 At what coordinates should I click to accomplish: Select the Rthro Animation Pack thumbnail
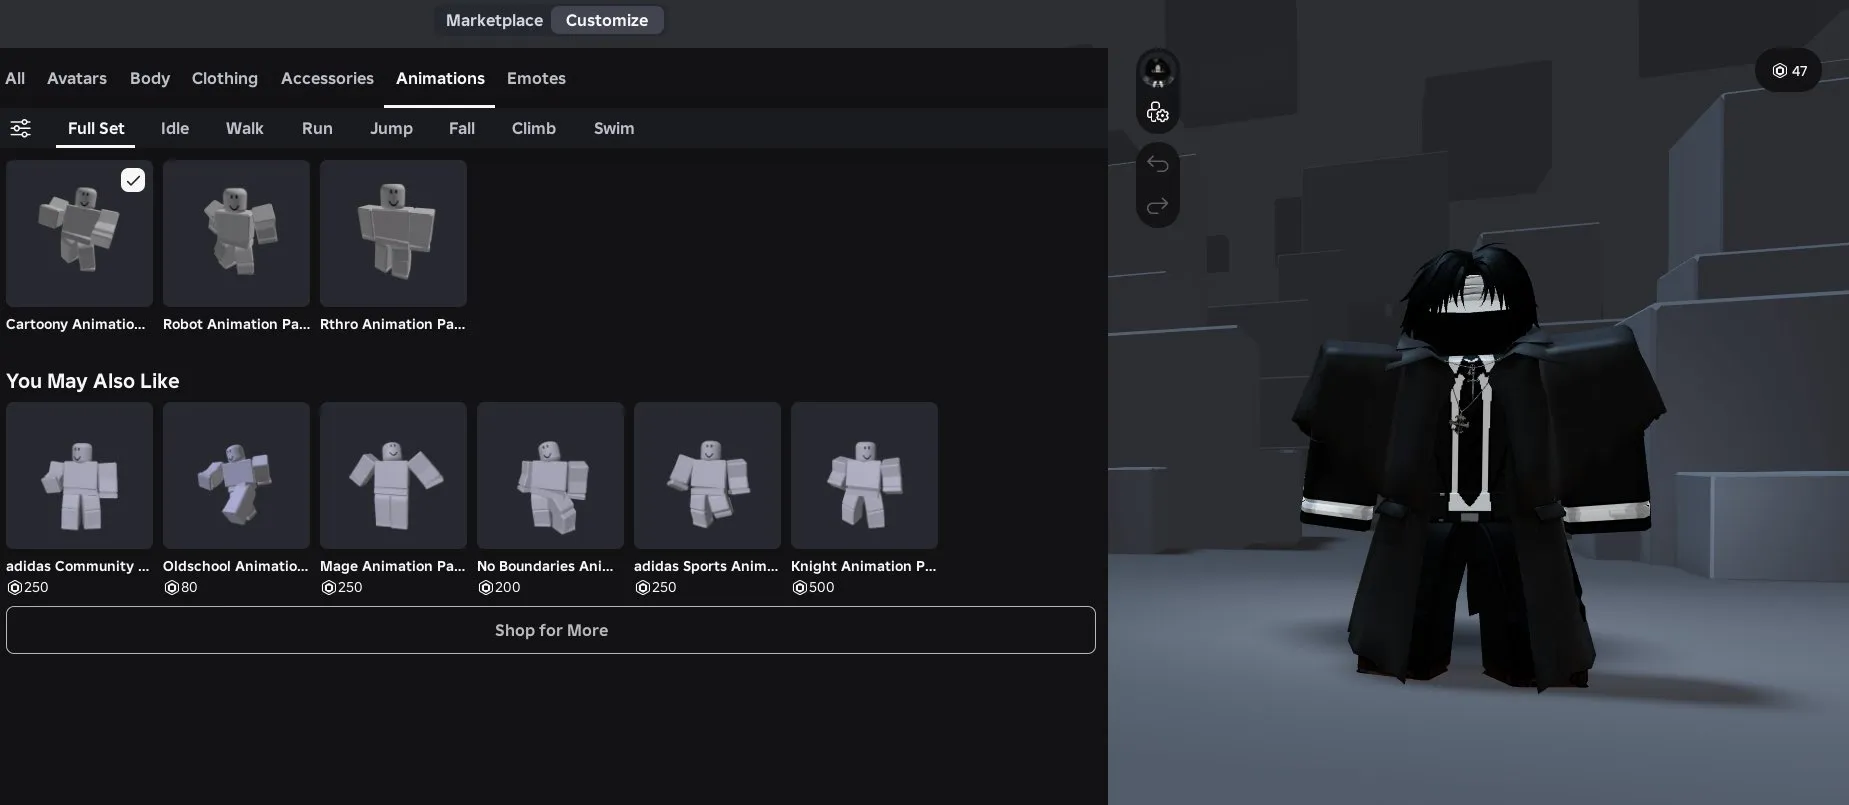click(x=393, y=233)
